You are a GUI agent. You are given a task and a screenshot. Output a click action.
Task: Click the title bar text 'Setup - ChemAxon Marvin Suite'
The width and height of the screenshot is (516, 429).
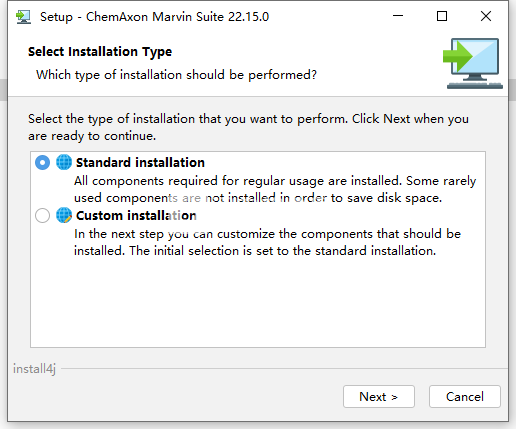point(154,17)
